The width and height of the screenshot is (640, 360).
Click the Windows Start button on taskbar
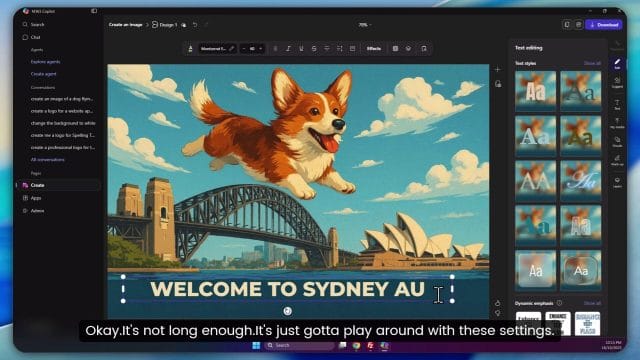(256, 346)
